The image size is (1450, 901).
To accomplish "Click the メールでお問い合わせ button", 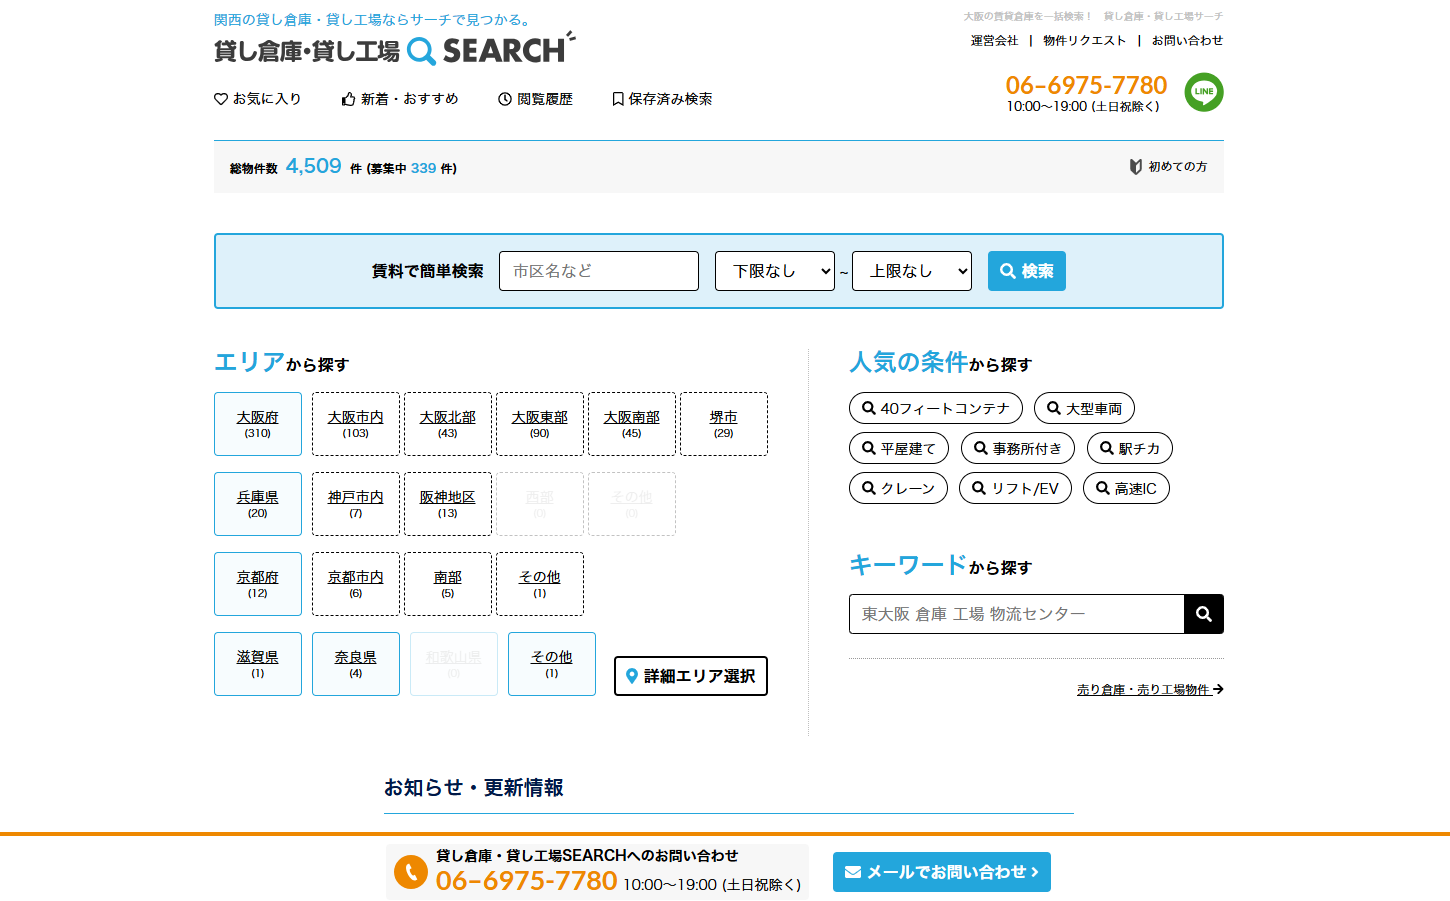I will 941,872.
